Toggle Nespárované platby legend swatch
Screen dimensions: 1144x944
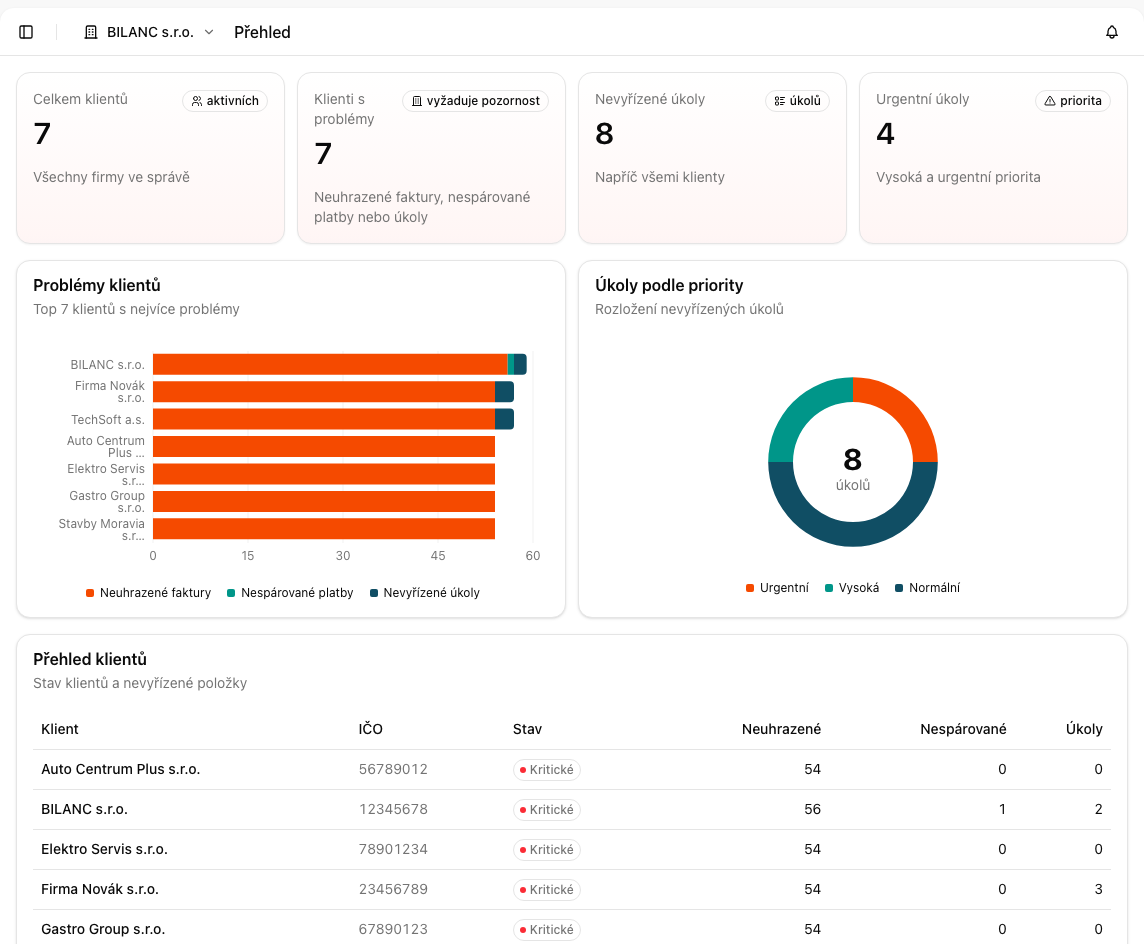coord(231,593)
